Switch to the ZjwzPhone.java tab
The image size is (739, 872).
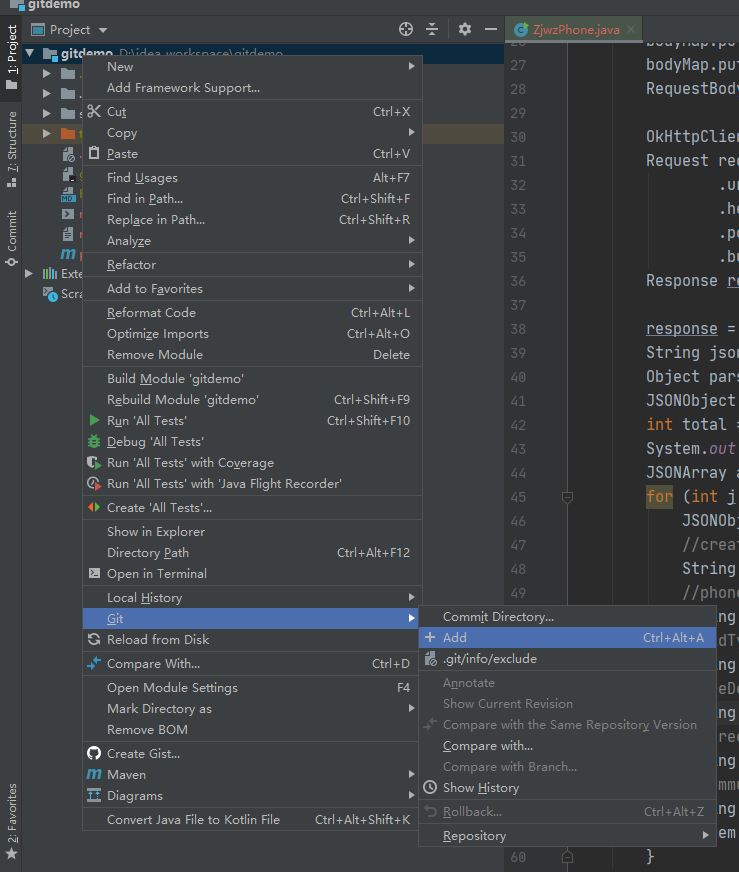[x=574, y=29]
